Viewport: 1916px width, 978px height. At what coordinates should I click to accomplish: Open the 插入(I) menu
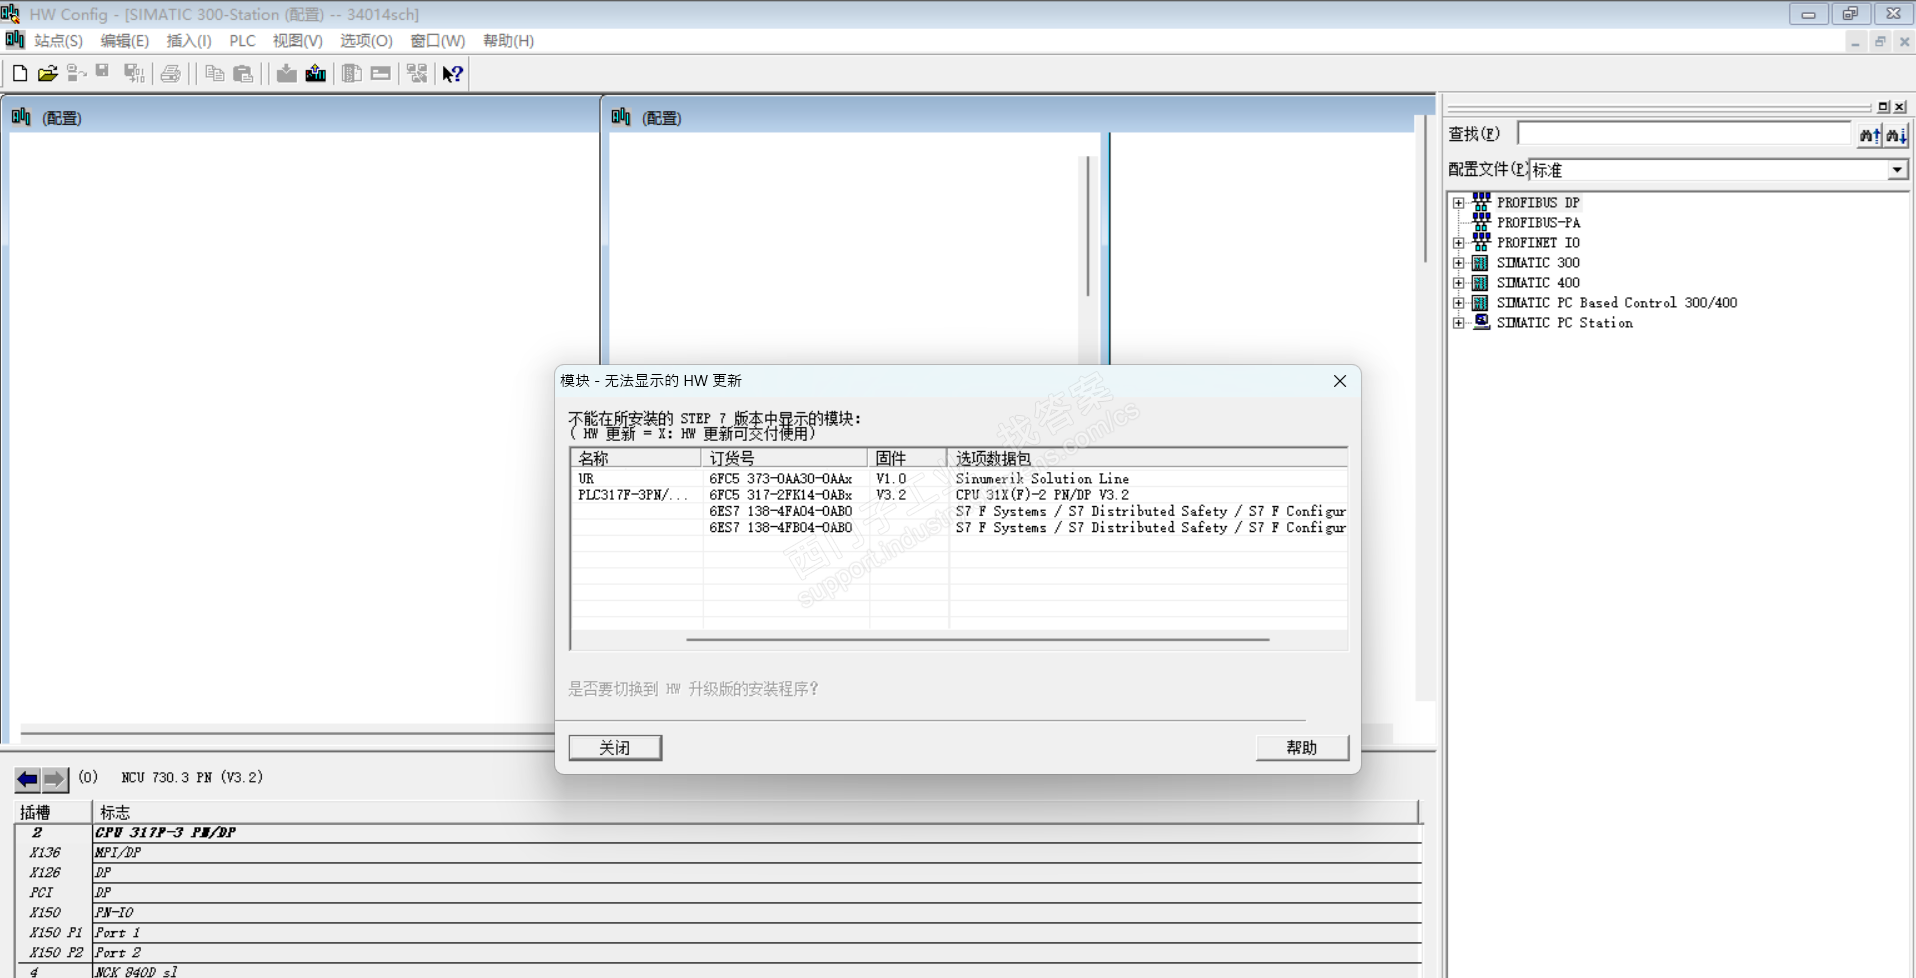pyautogui.click(x=189, y=41)
